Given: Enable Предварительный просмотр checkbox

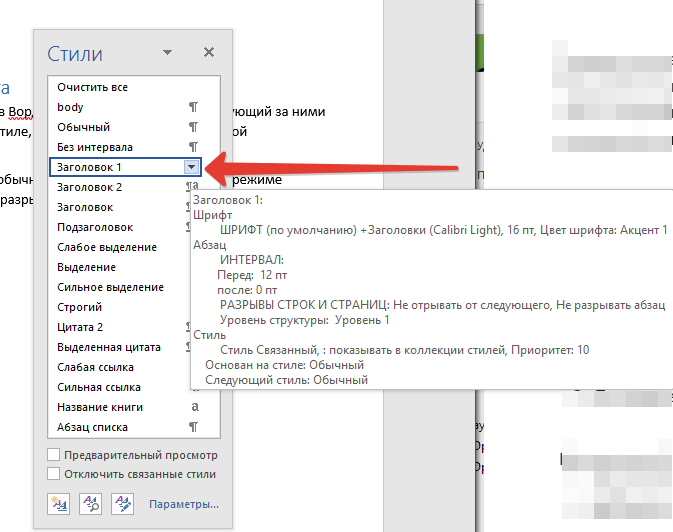Looking at the screenshot, I should click(54, 455).
